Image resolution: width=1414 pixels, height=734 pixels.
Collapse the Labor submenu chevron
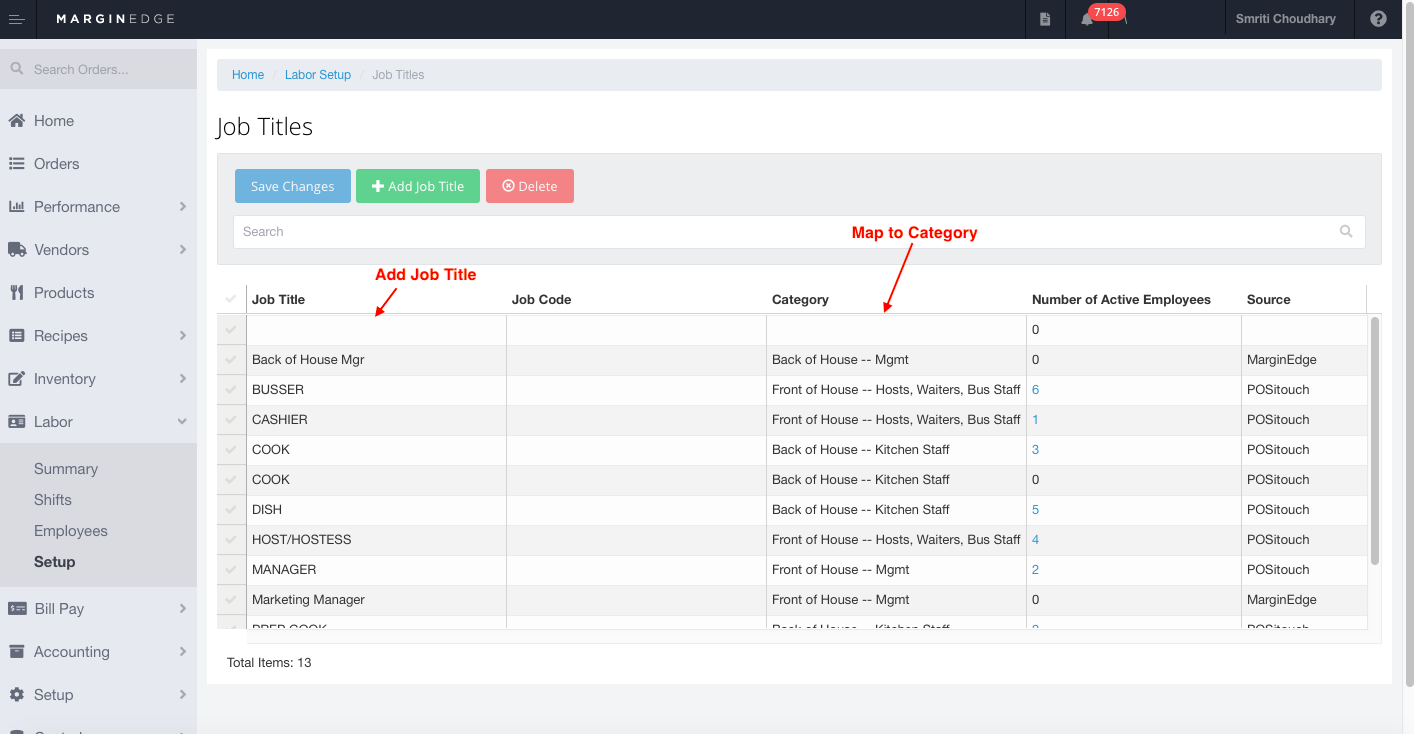(183, 422)
